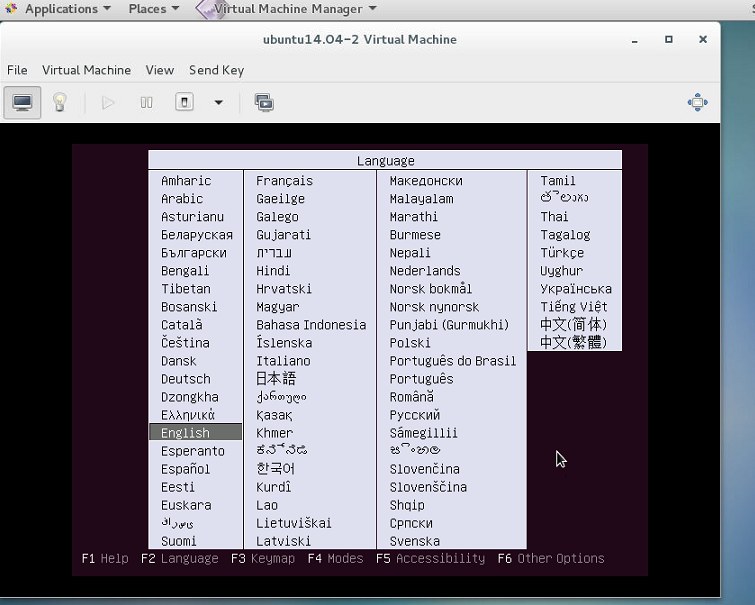Shut down the virtual machine power icon
Image resolution: width=755 pixels, height=605 pixels.
(184, 102)
